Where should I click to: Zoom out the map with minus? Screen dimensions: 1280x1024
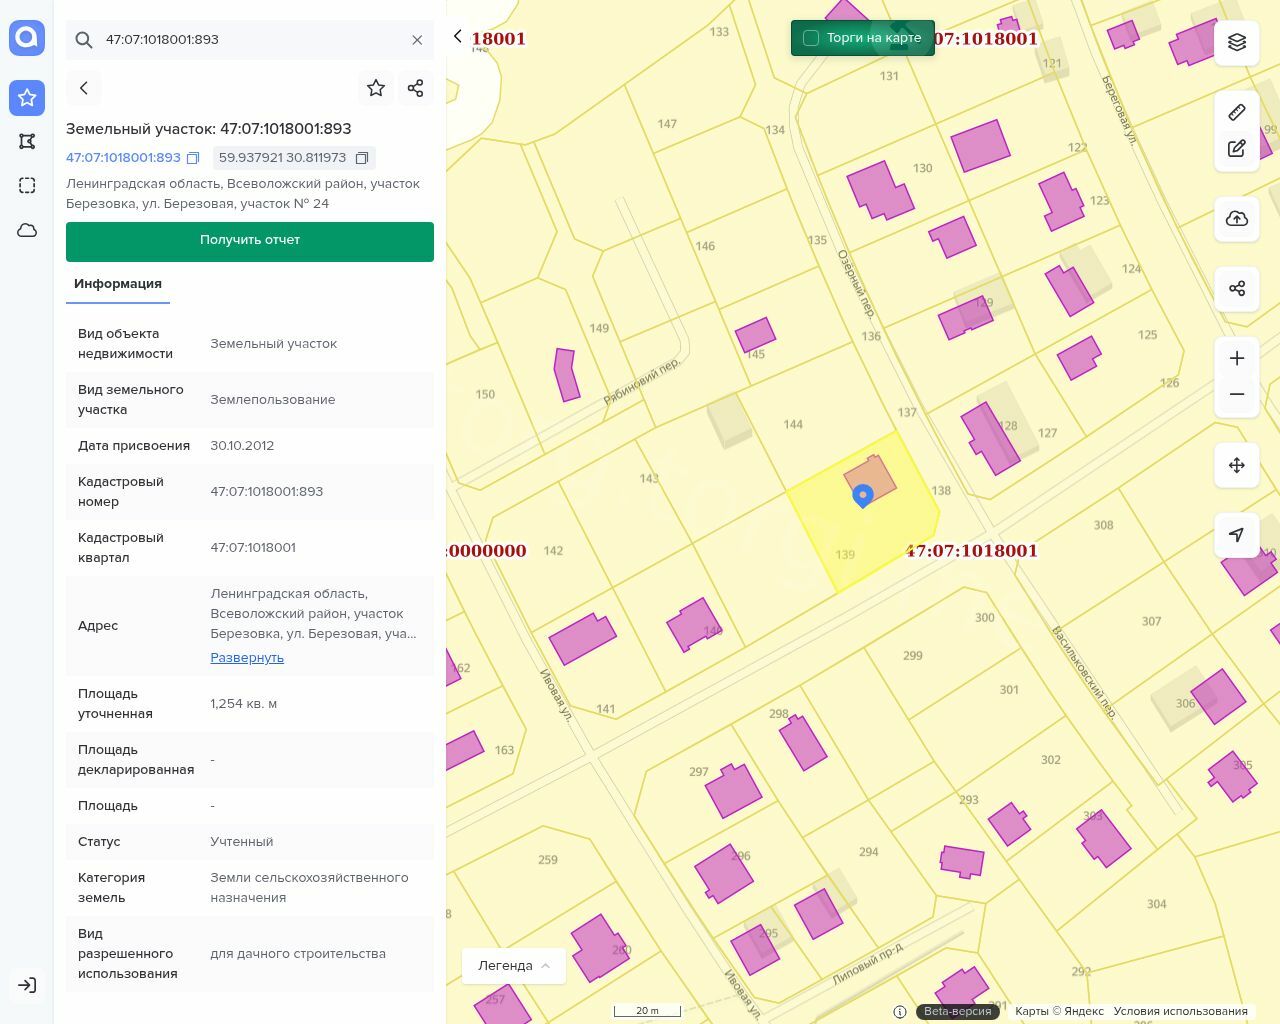coord(1237,395)
